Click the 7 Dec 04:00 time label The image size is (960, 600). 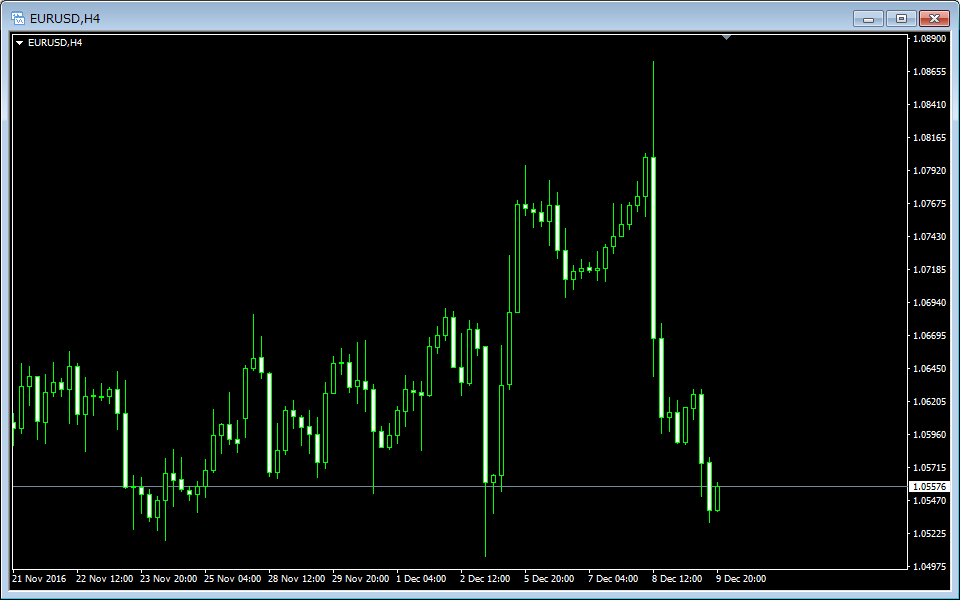(613, 579)
